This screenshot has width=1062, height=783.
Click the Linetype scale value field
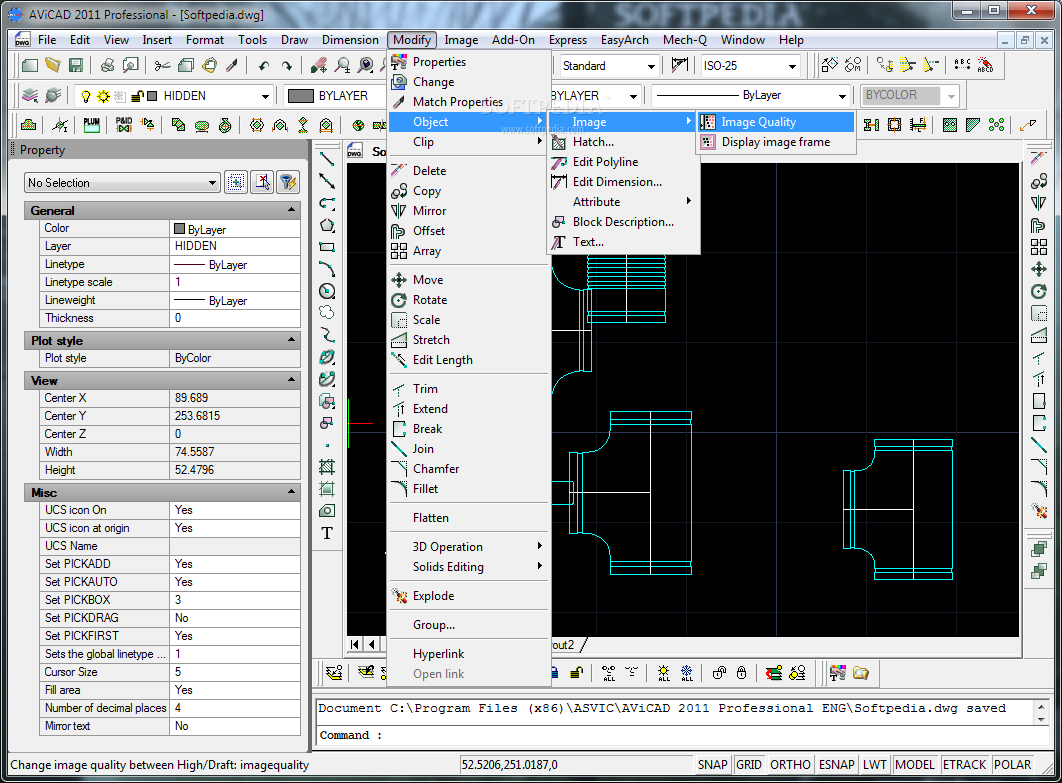coord(234,282)
